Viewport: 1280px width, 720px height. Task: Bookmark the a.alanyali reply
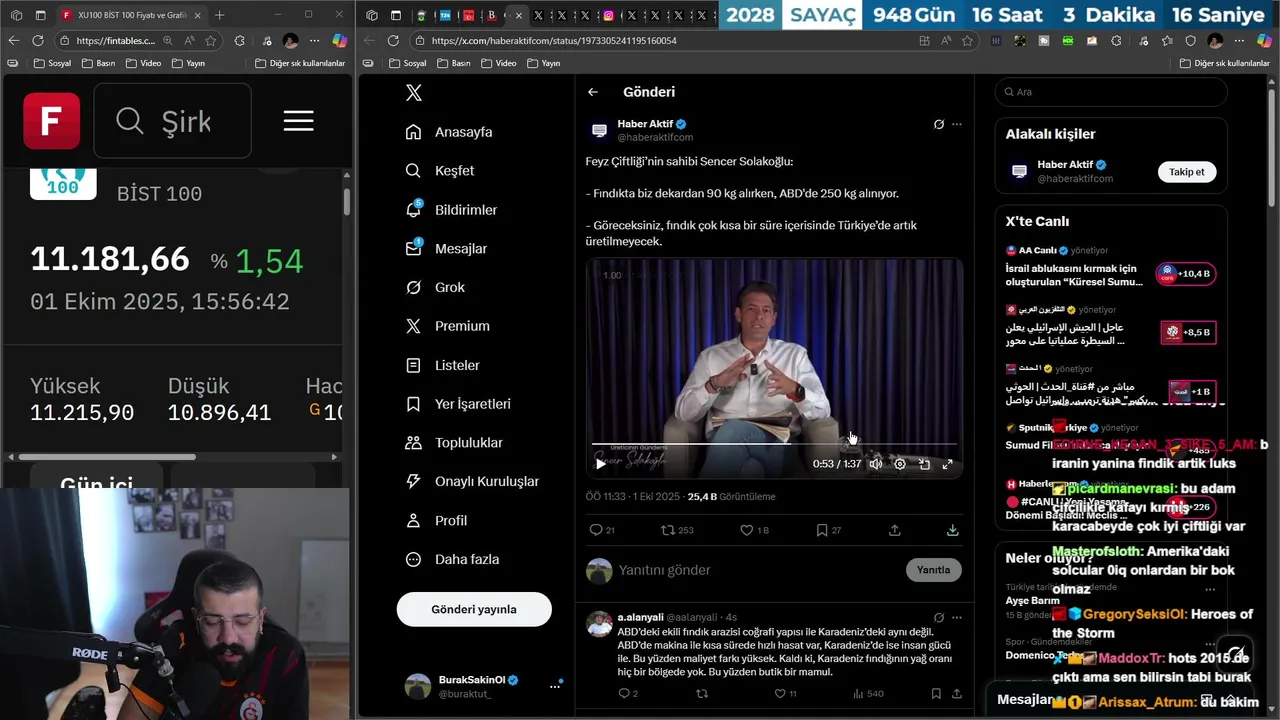(936, 693)
